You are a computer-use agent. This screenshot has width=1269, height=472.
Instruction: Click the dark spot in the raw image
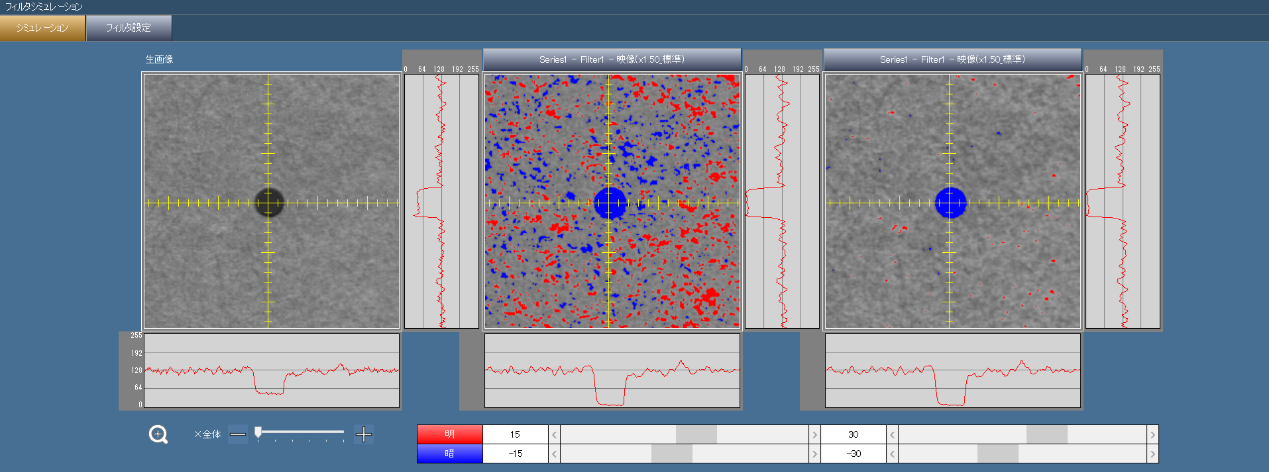click(268, 202)
